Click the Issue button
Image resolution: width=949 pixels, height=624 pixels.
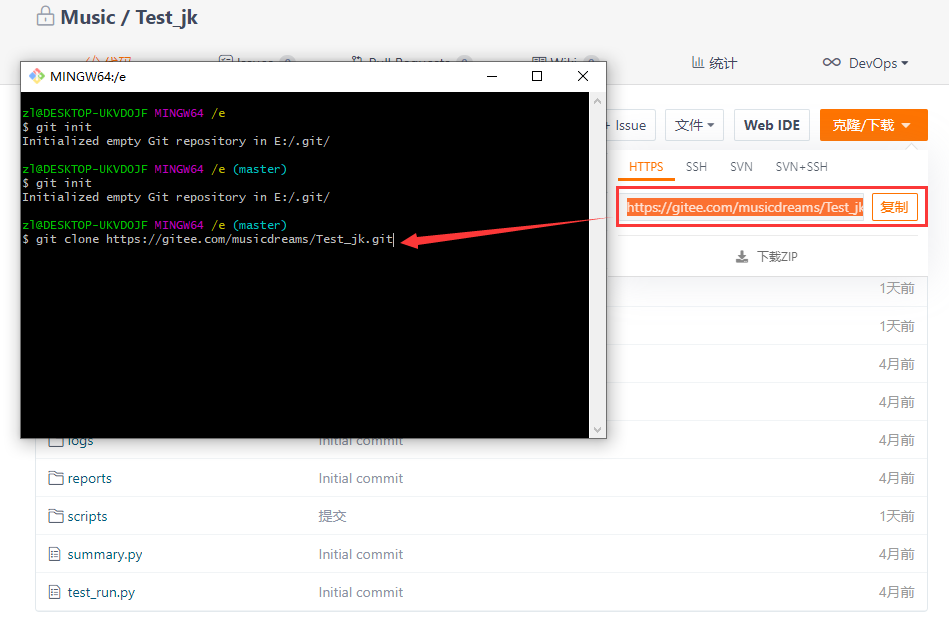pyautogui.click(x=629, y=125)
